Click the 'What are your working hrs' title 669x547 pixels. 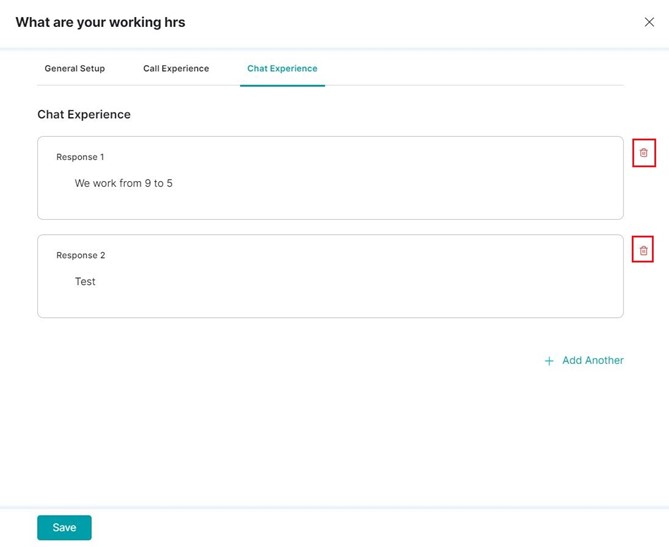[100, 22]
